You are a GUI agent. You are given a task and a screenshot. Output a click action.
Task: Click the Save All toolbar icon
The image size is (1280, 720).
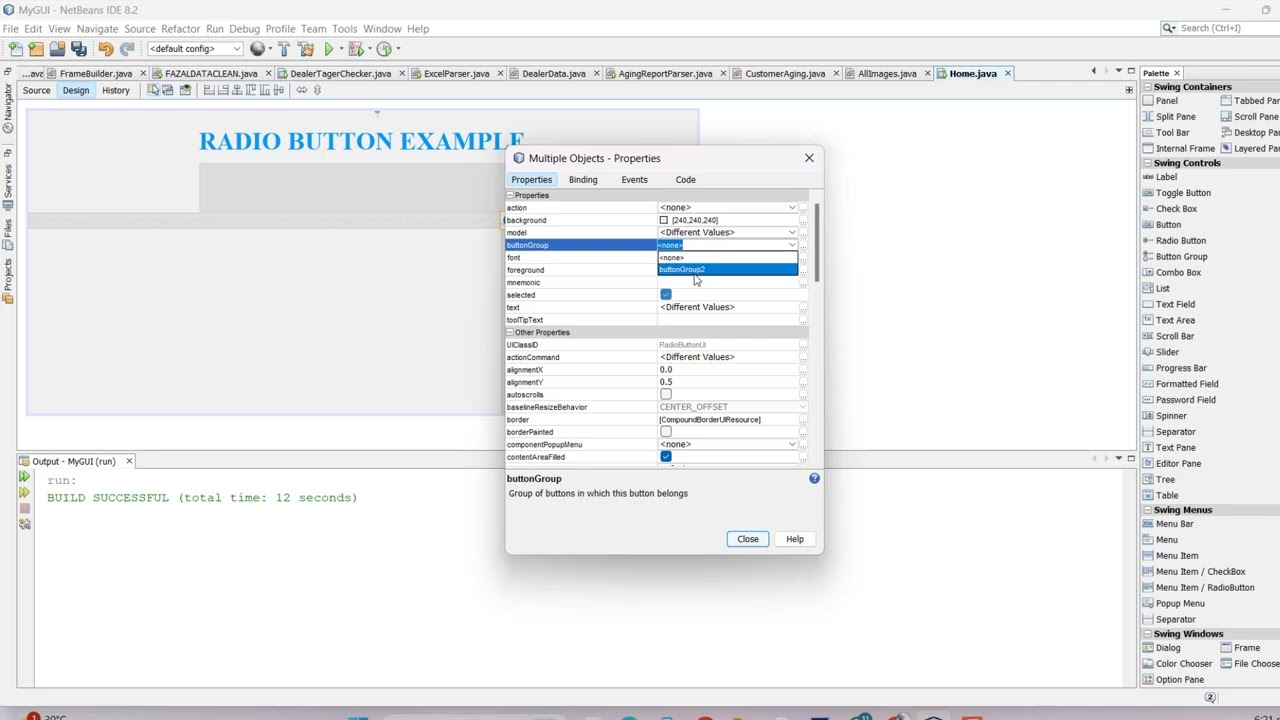(x=78, y=48)
